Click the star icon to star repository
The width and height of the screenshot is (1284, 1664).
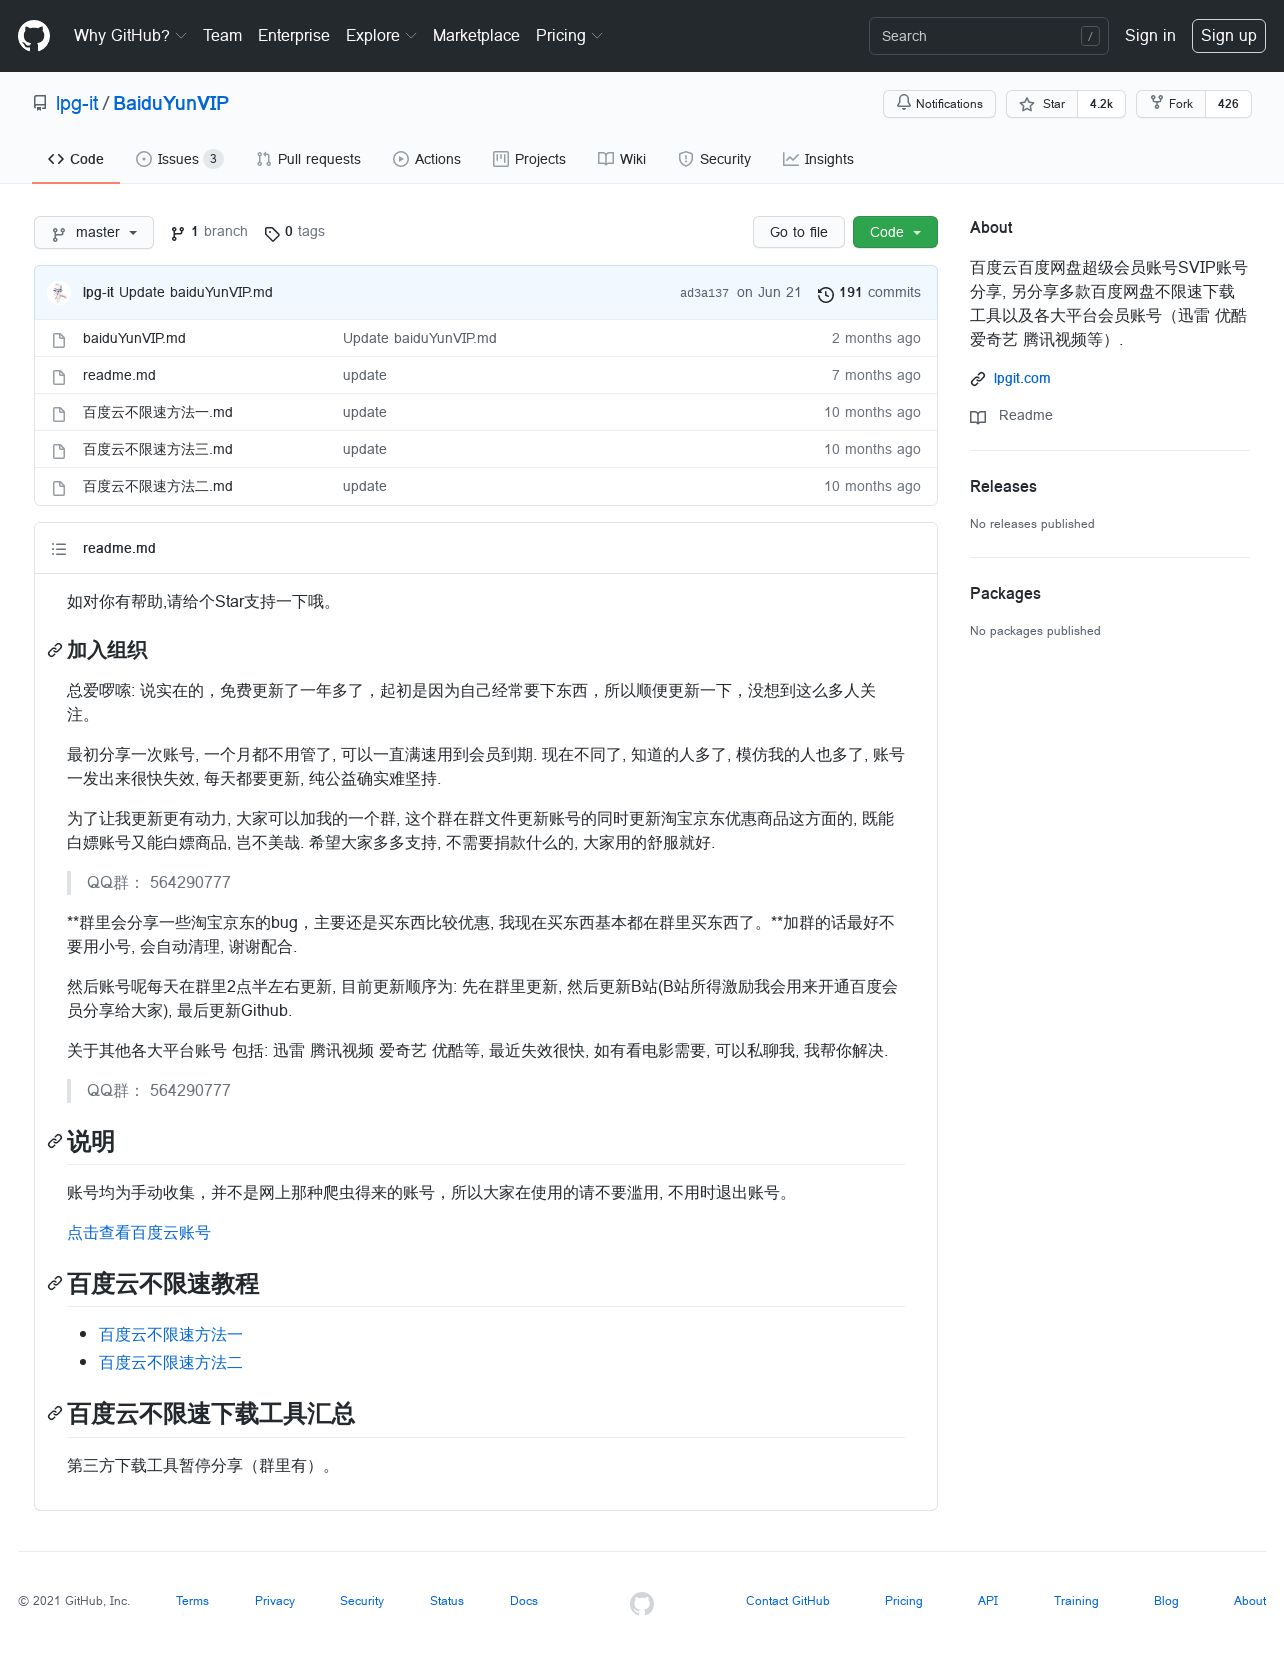coord(1027,104)
